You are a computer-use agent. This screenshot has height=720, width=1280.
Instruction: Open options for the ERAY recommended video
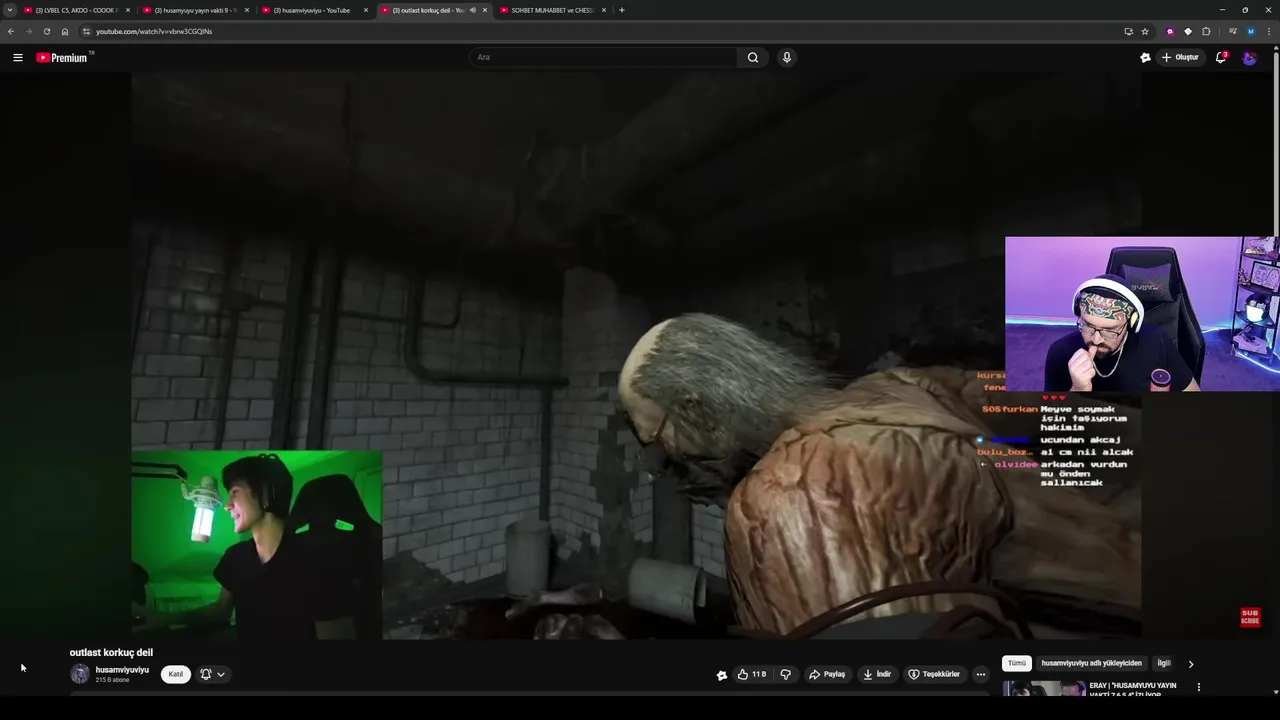[x=1198, y=688]
